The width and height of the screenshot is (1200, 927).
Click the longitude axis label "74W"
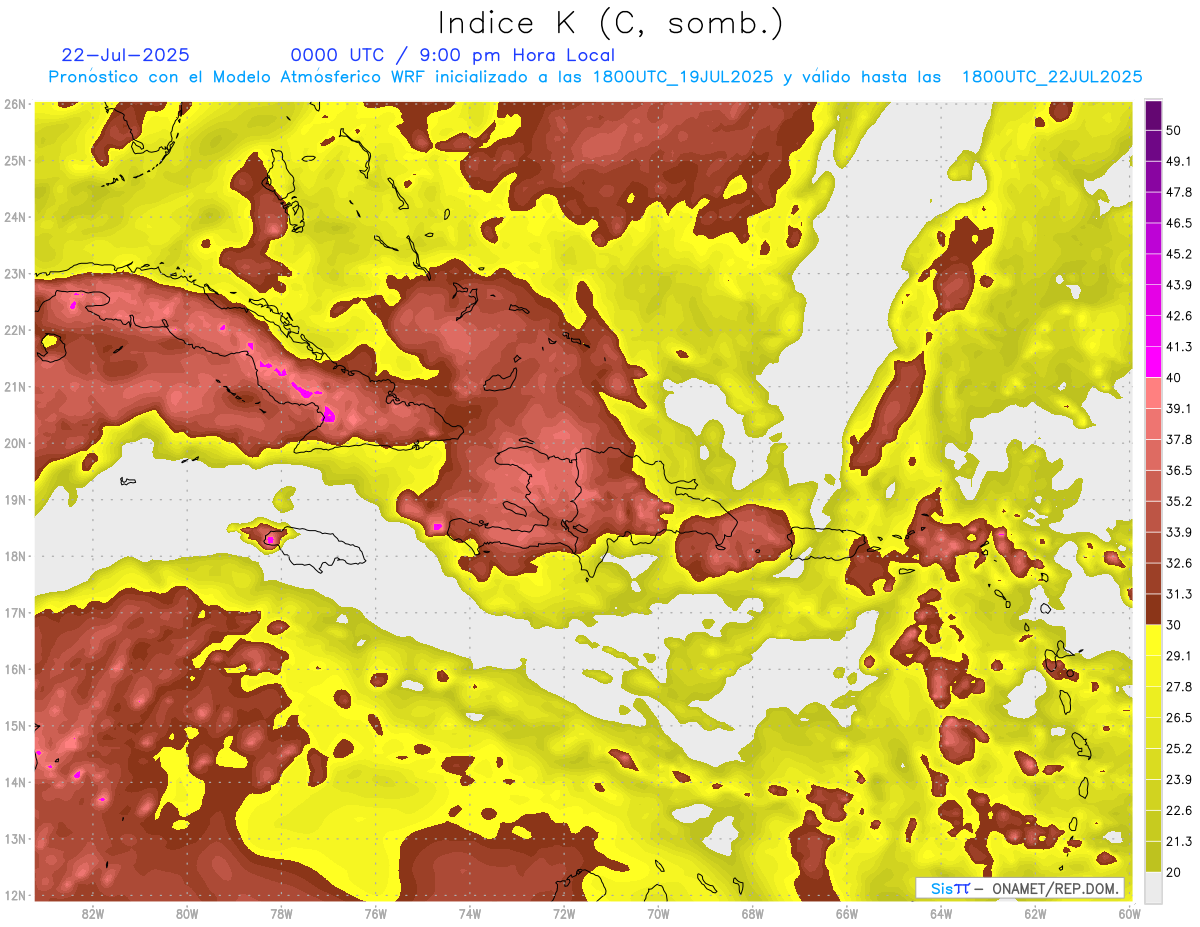tap(470, 913)
